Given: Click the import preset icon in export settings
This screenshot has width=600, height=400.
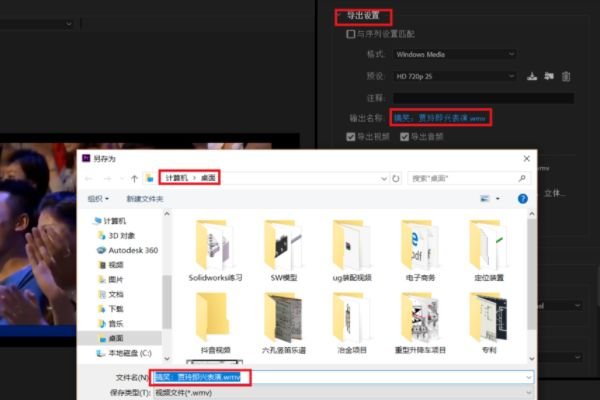Looking at the screenshot, I should 549,76.
